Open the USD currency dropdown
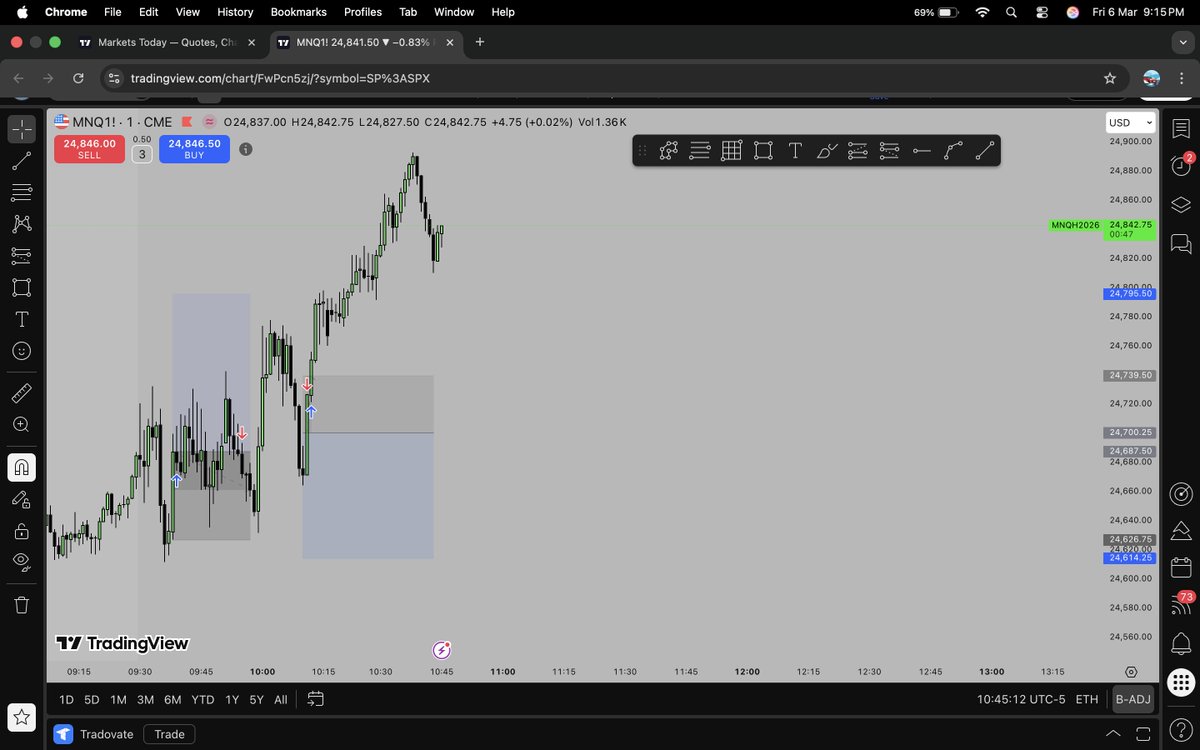This screenshot has width=1200, height=750. point(1130,123)
